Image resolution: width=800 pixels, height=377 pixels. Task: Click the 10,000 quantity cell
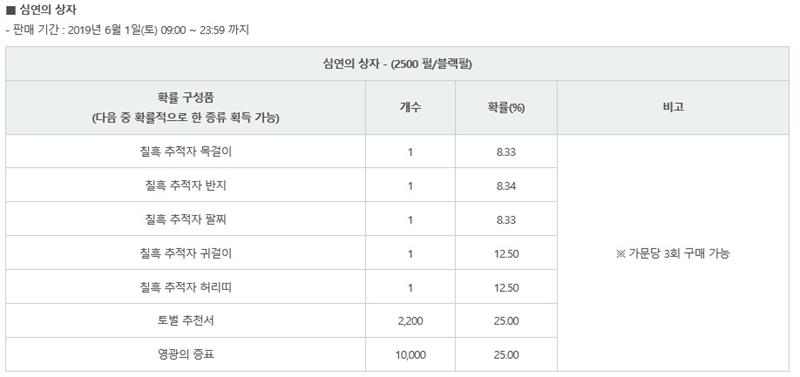point(410,355)
